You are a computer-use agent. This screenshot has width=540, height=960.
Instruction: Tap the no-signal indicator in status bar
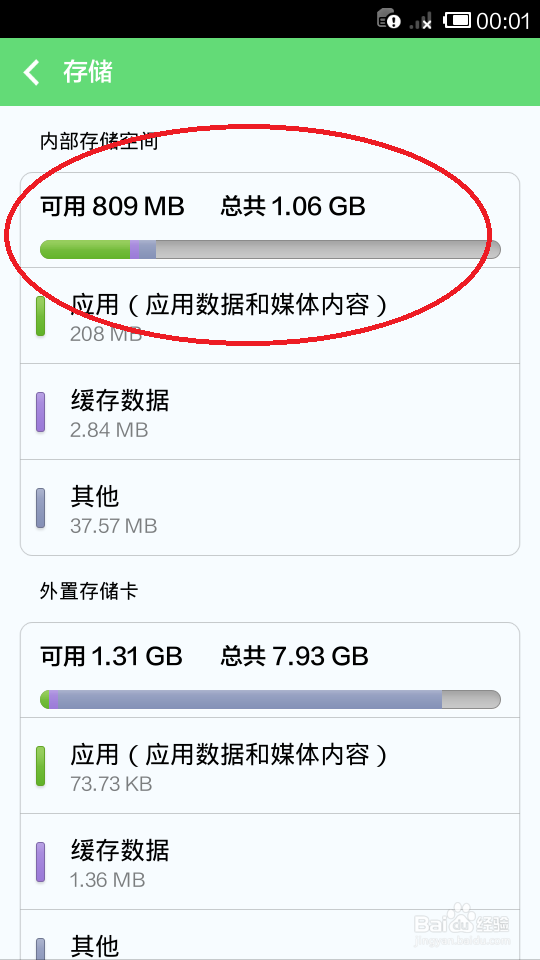(421, 20)
